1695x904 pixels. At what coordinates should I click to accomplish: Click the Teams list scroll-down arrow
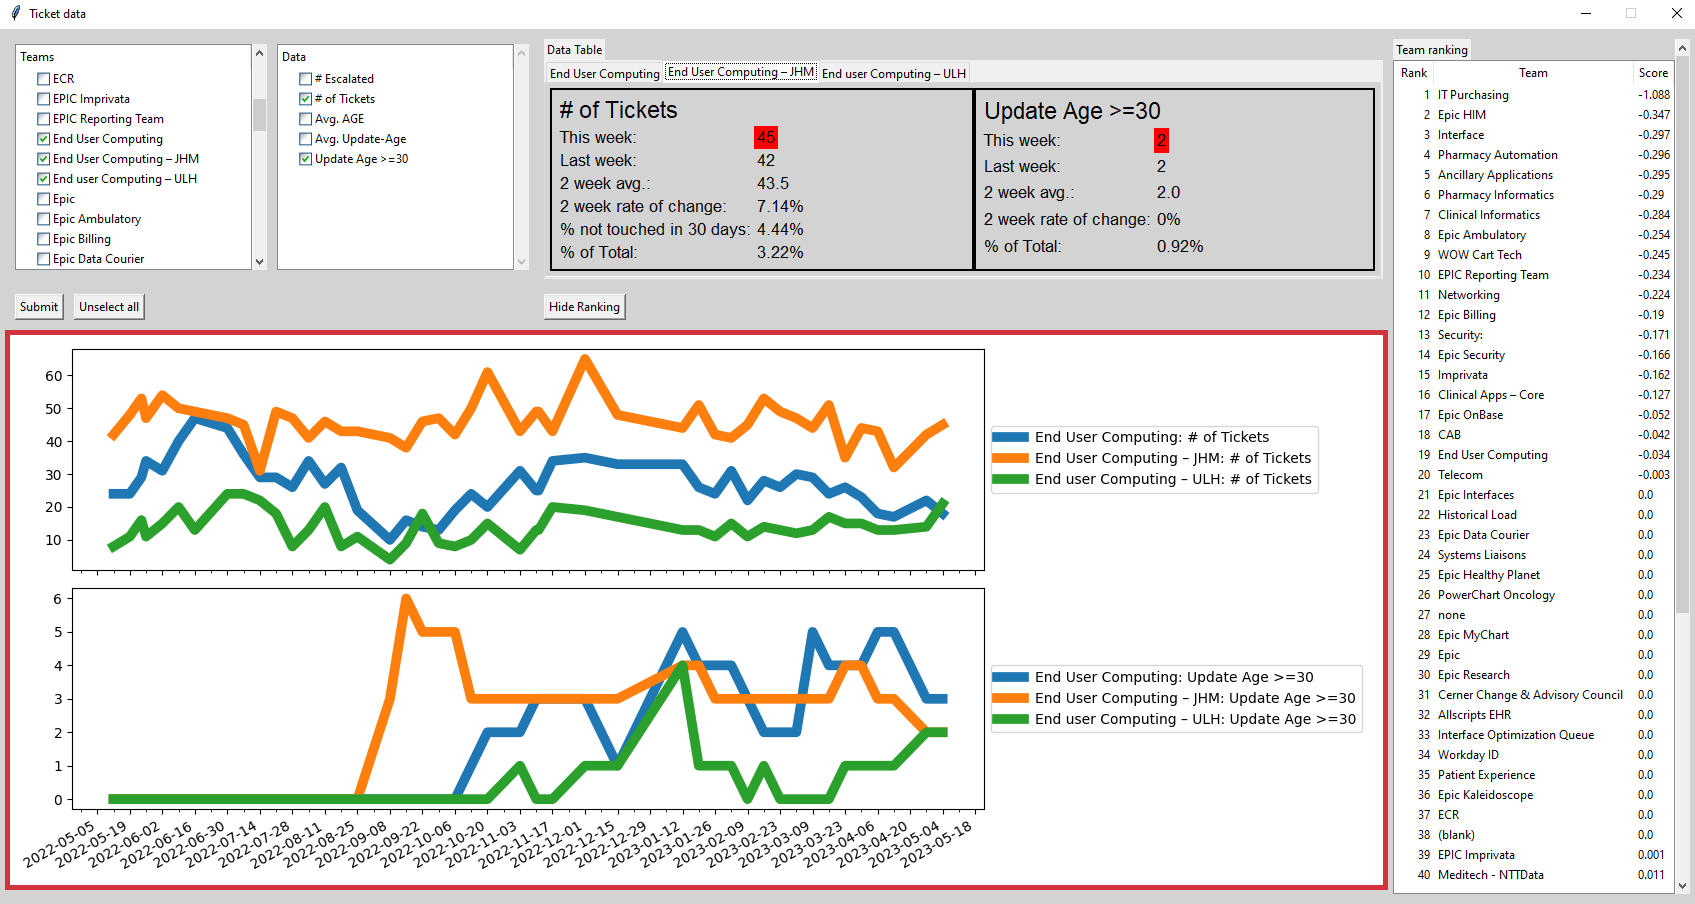tap(259, 261)
